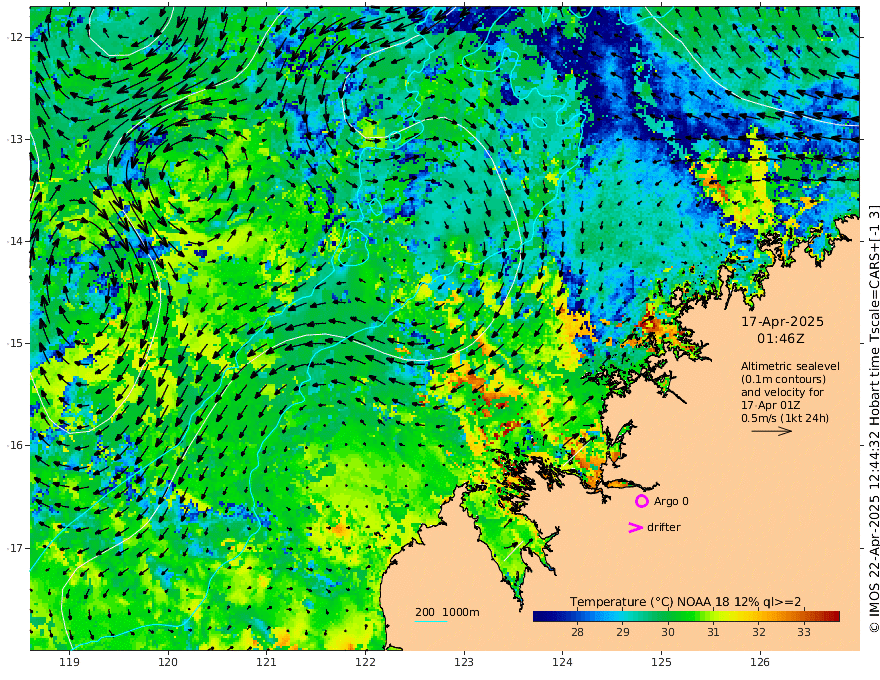The width and height of the screenshot is (880, 680).
Task: Click the temperature color bar at 33°C
Action: pyautogui.click(x=804, y=616)
